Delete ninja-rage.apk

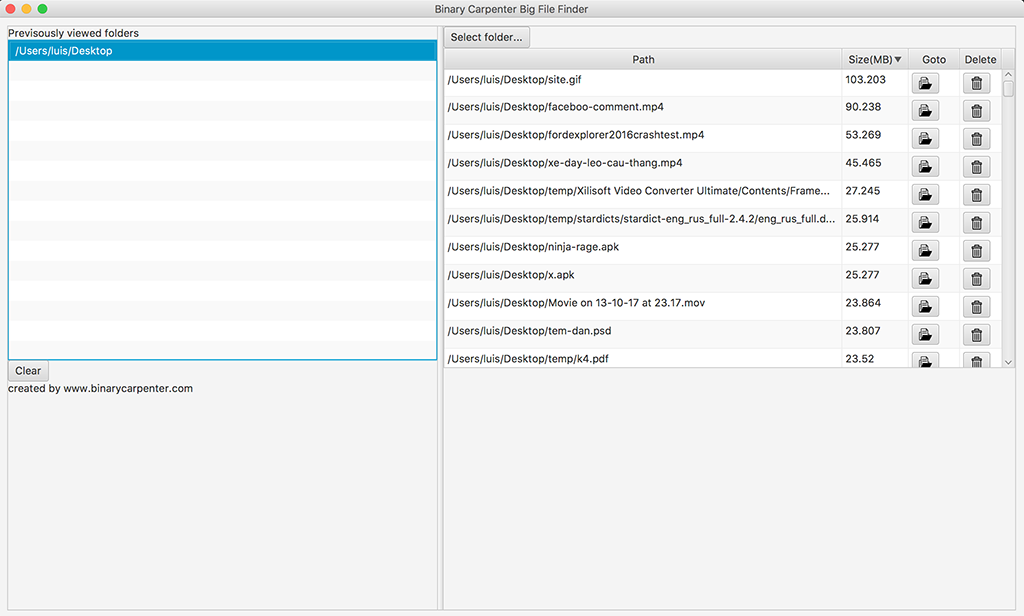coord(976,251)
